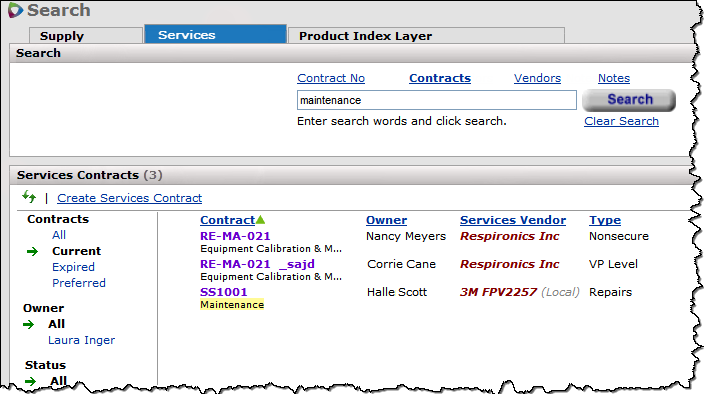The image size is (704, 394).
Task: Sort by the Type column header
Action: (x=605, y=220)
